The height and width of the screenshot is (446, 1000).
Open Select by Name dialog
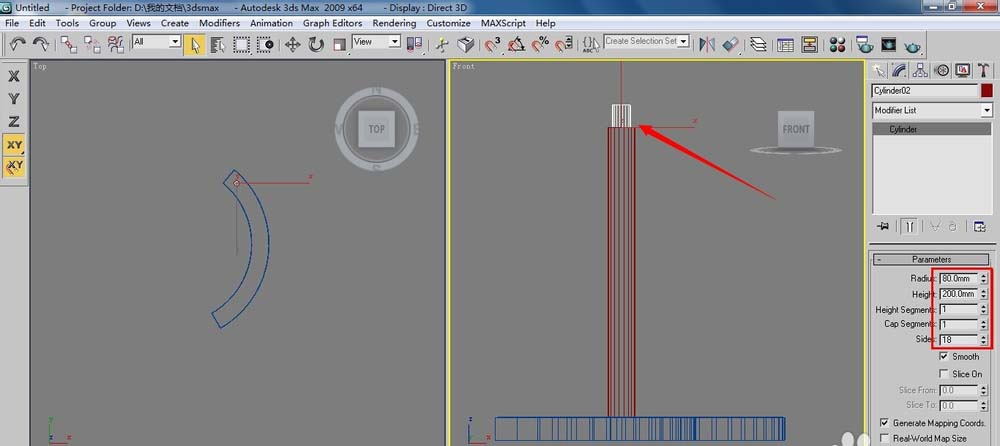pos(218,44)
